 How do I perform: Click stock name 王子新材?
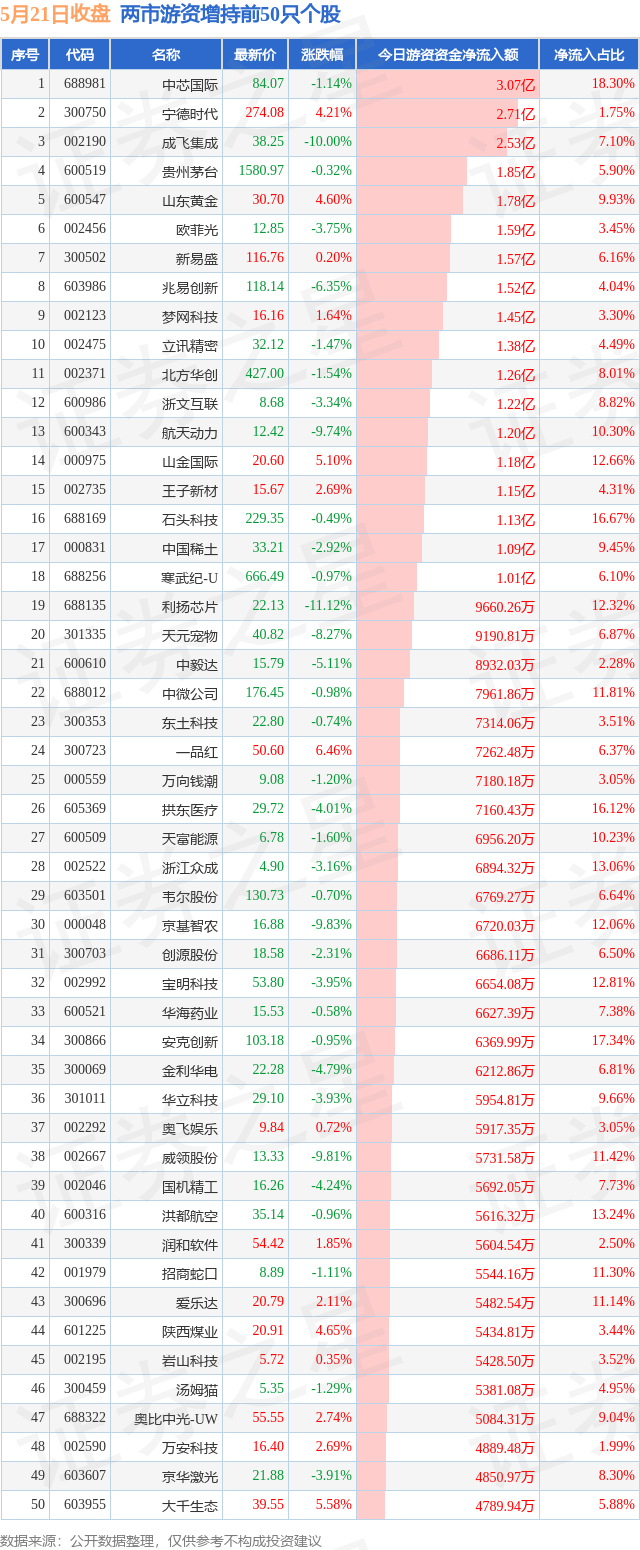click(x=190, y=490)
